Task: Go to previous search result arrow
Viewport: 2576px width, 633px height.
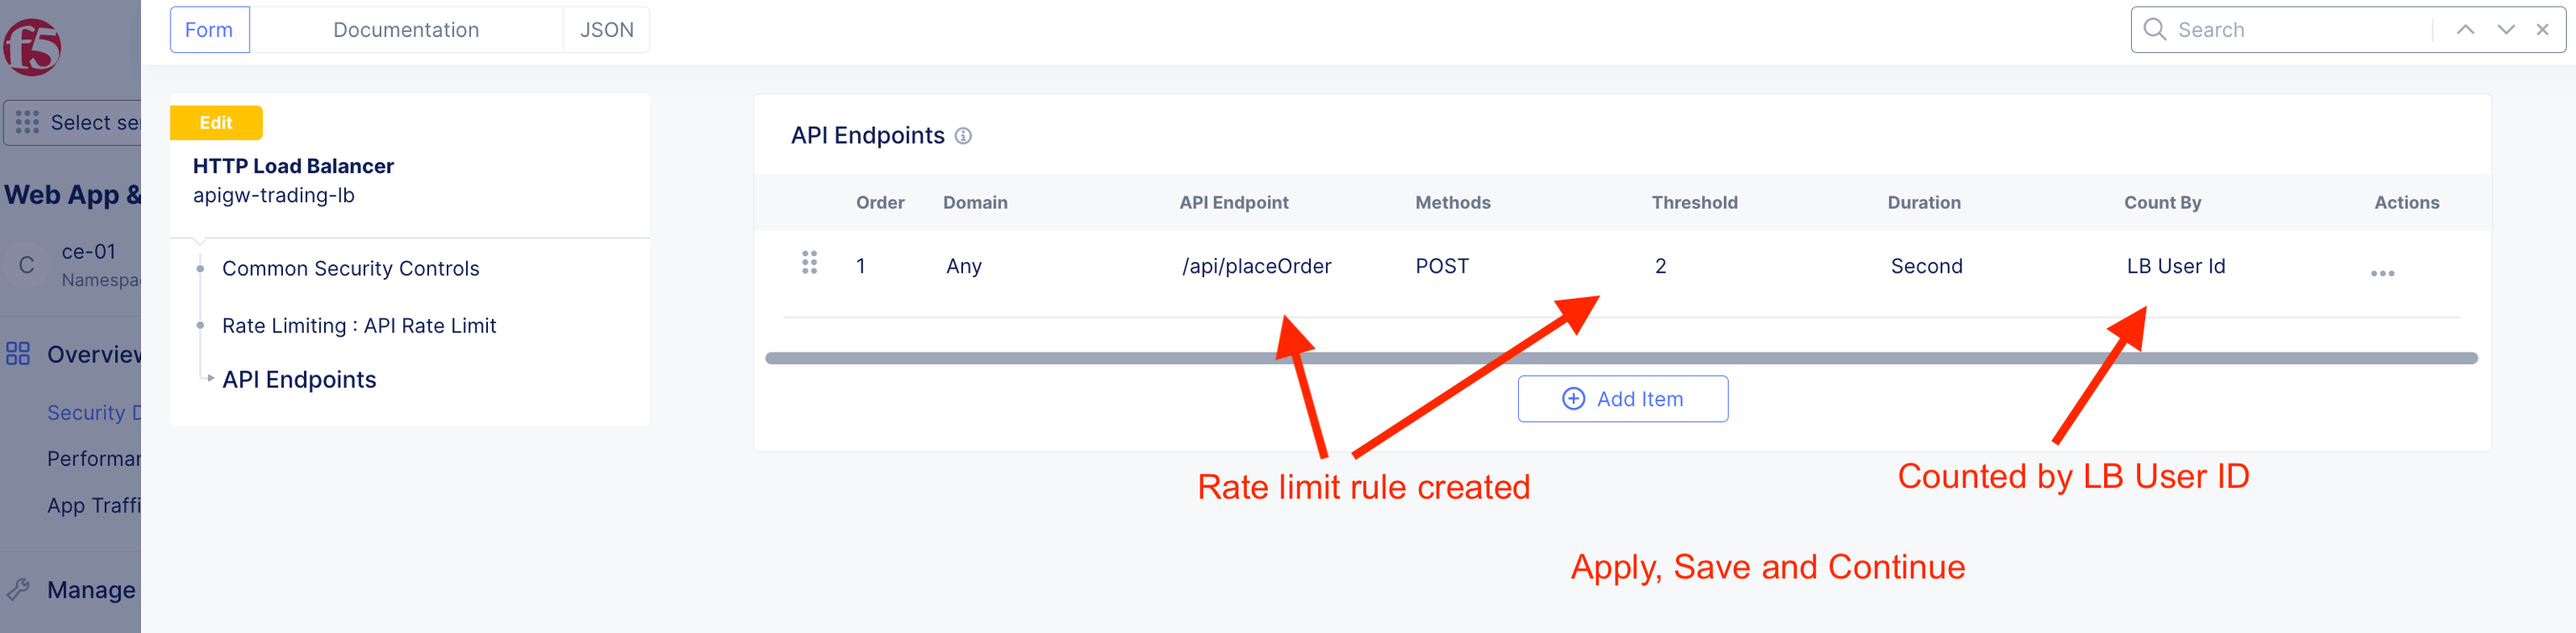Action: click(x=2465, y=30)
